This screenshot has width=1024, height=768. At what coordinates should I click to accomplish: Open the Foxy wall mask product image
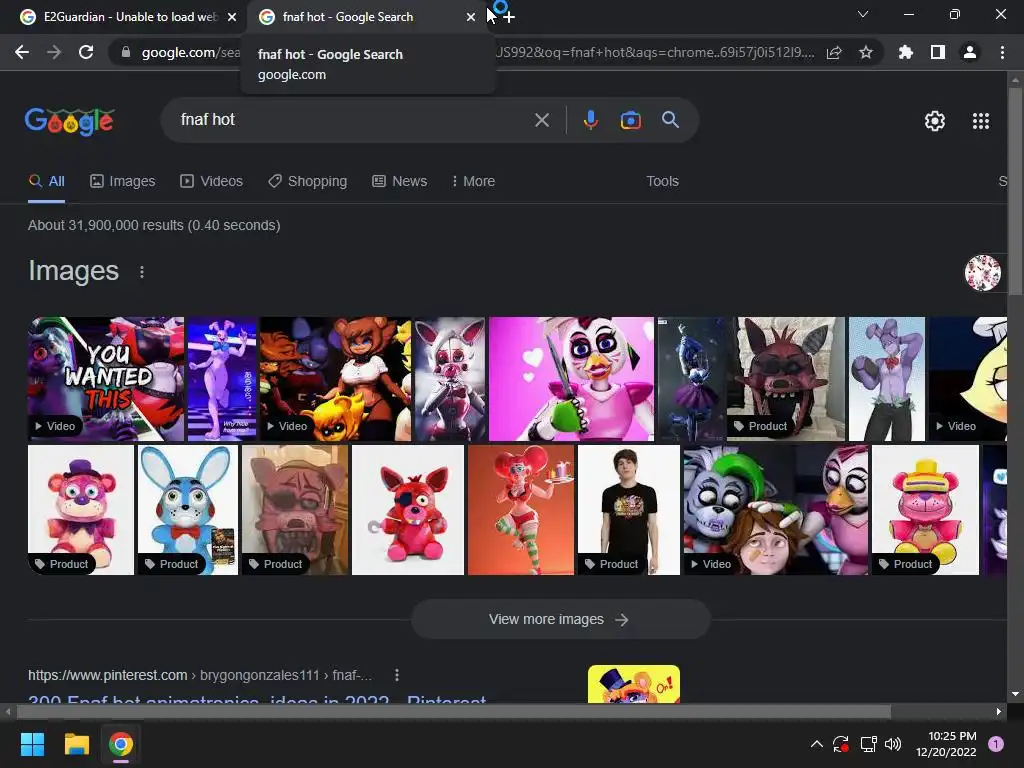(x=786, y=379)
